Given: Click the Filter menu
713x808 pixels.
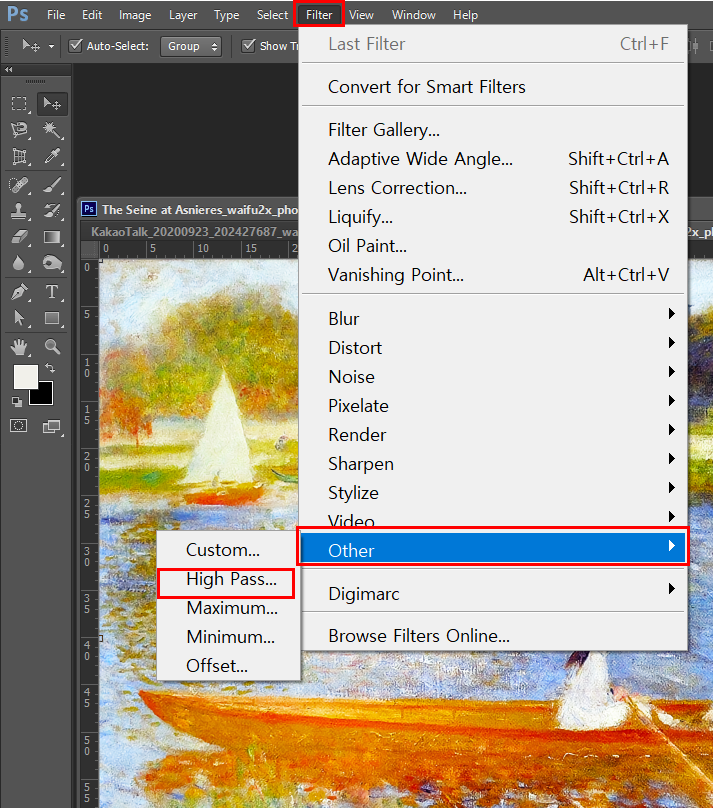Looking at the screenshot, I should (x=319, y=15).
